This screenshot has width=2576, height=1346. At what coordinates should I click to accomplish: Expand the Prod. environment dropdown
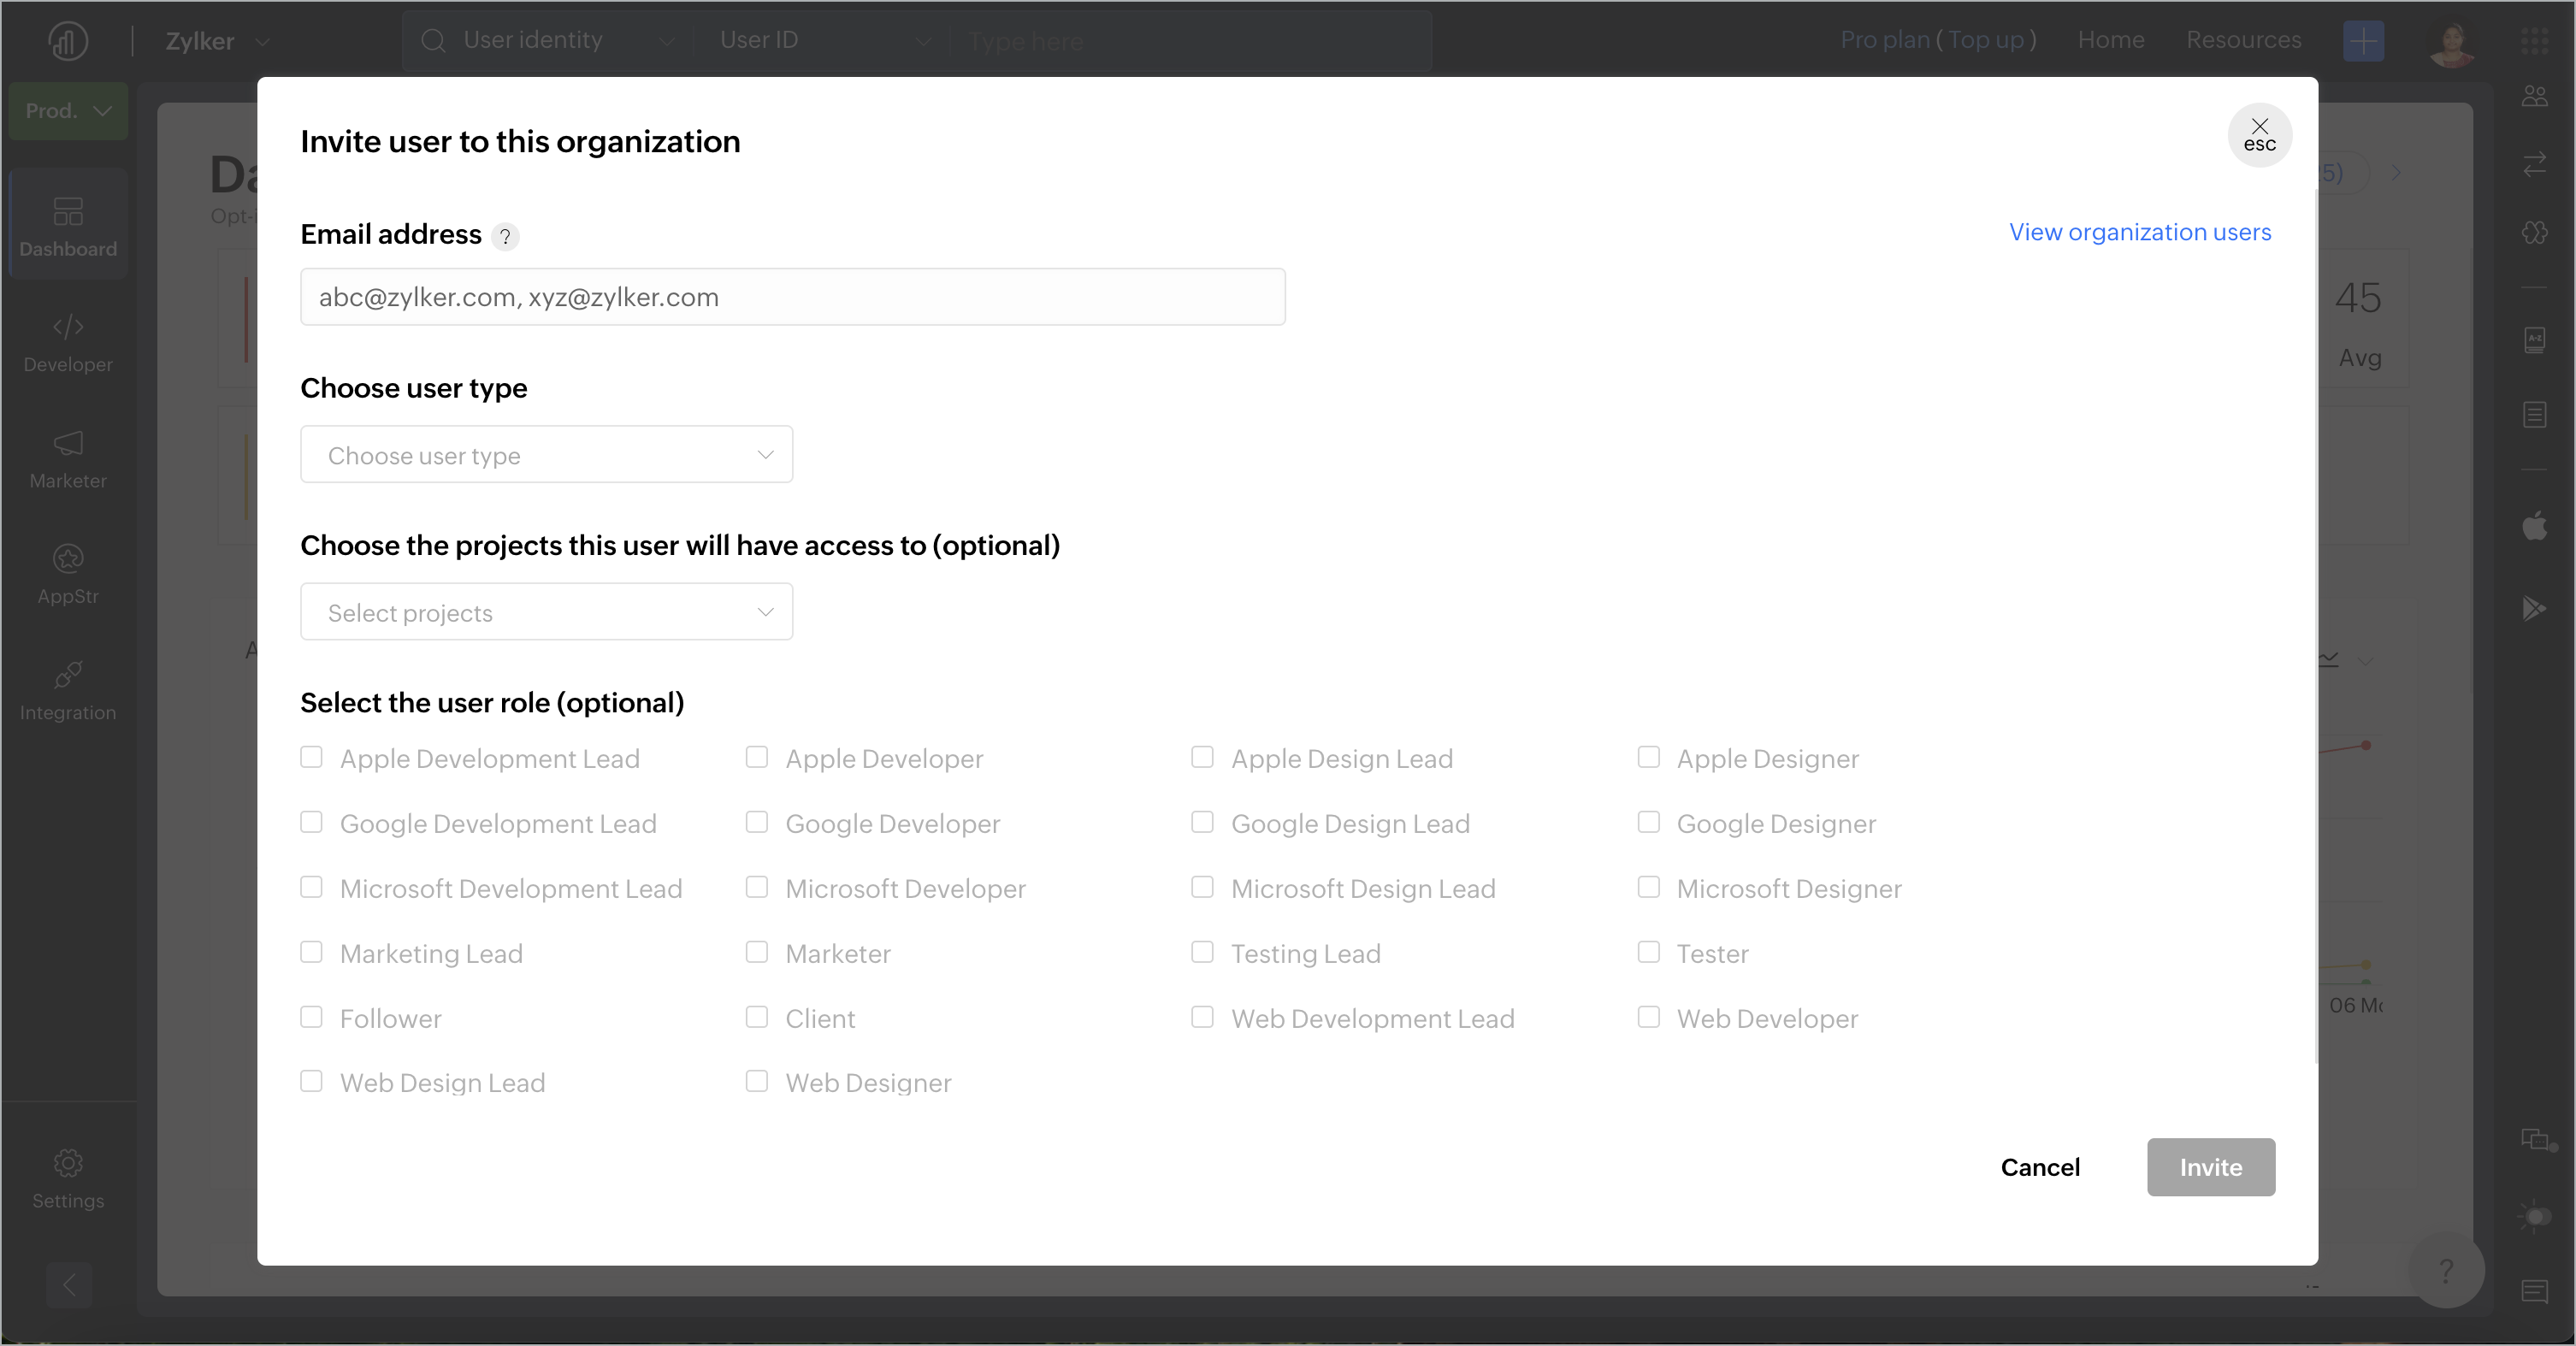coord(68,111)
